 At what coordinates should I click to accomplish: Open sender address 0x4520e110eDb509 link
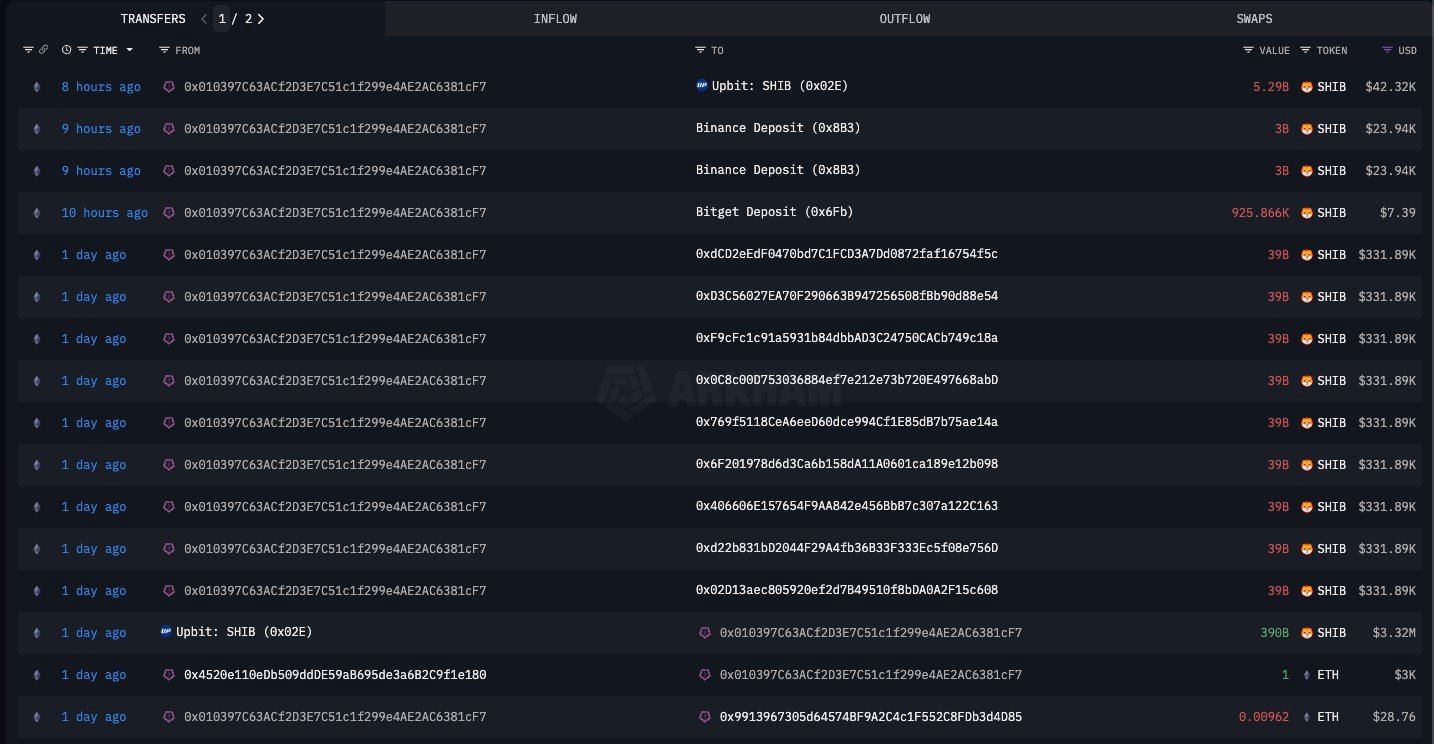pyautogui.click(x=335, y=675)
